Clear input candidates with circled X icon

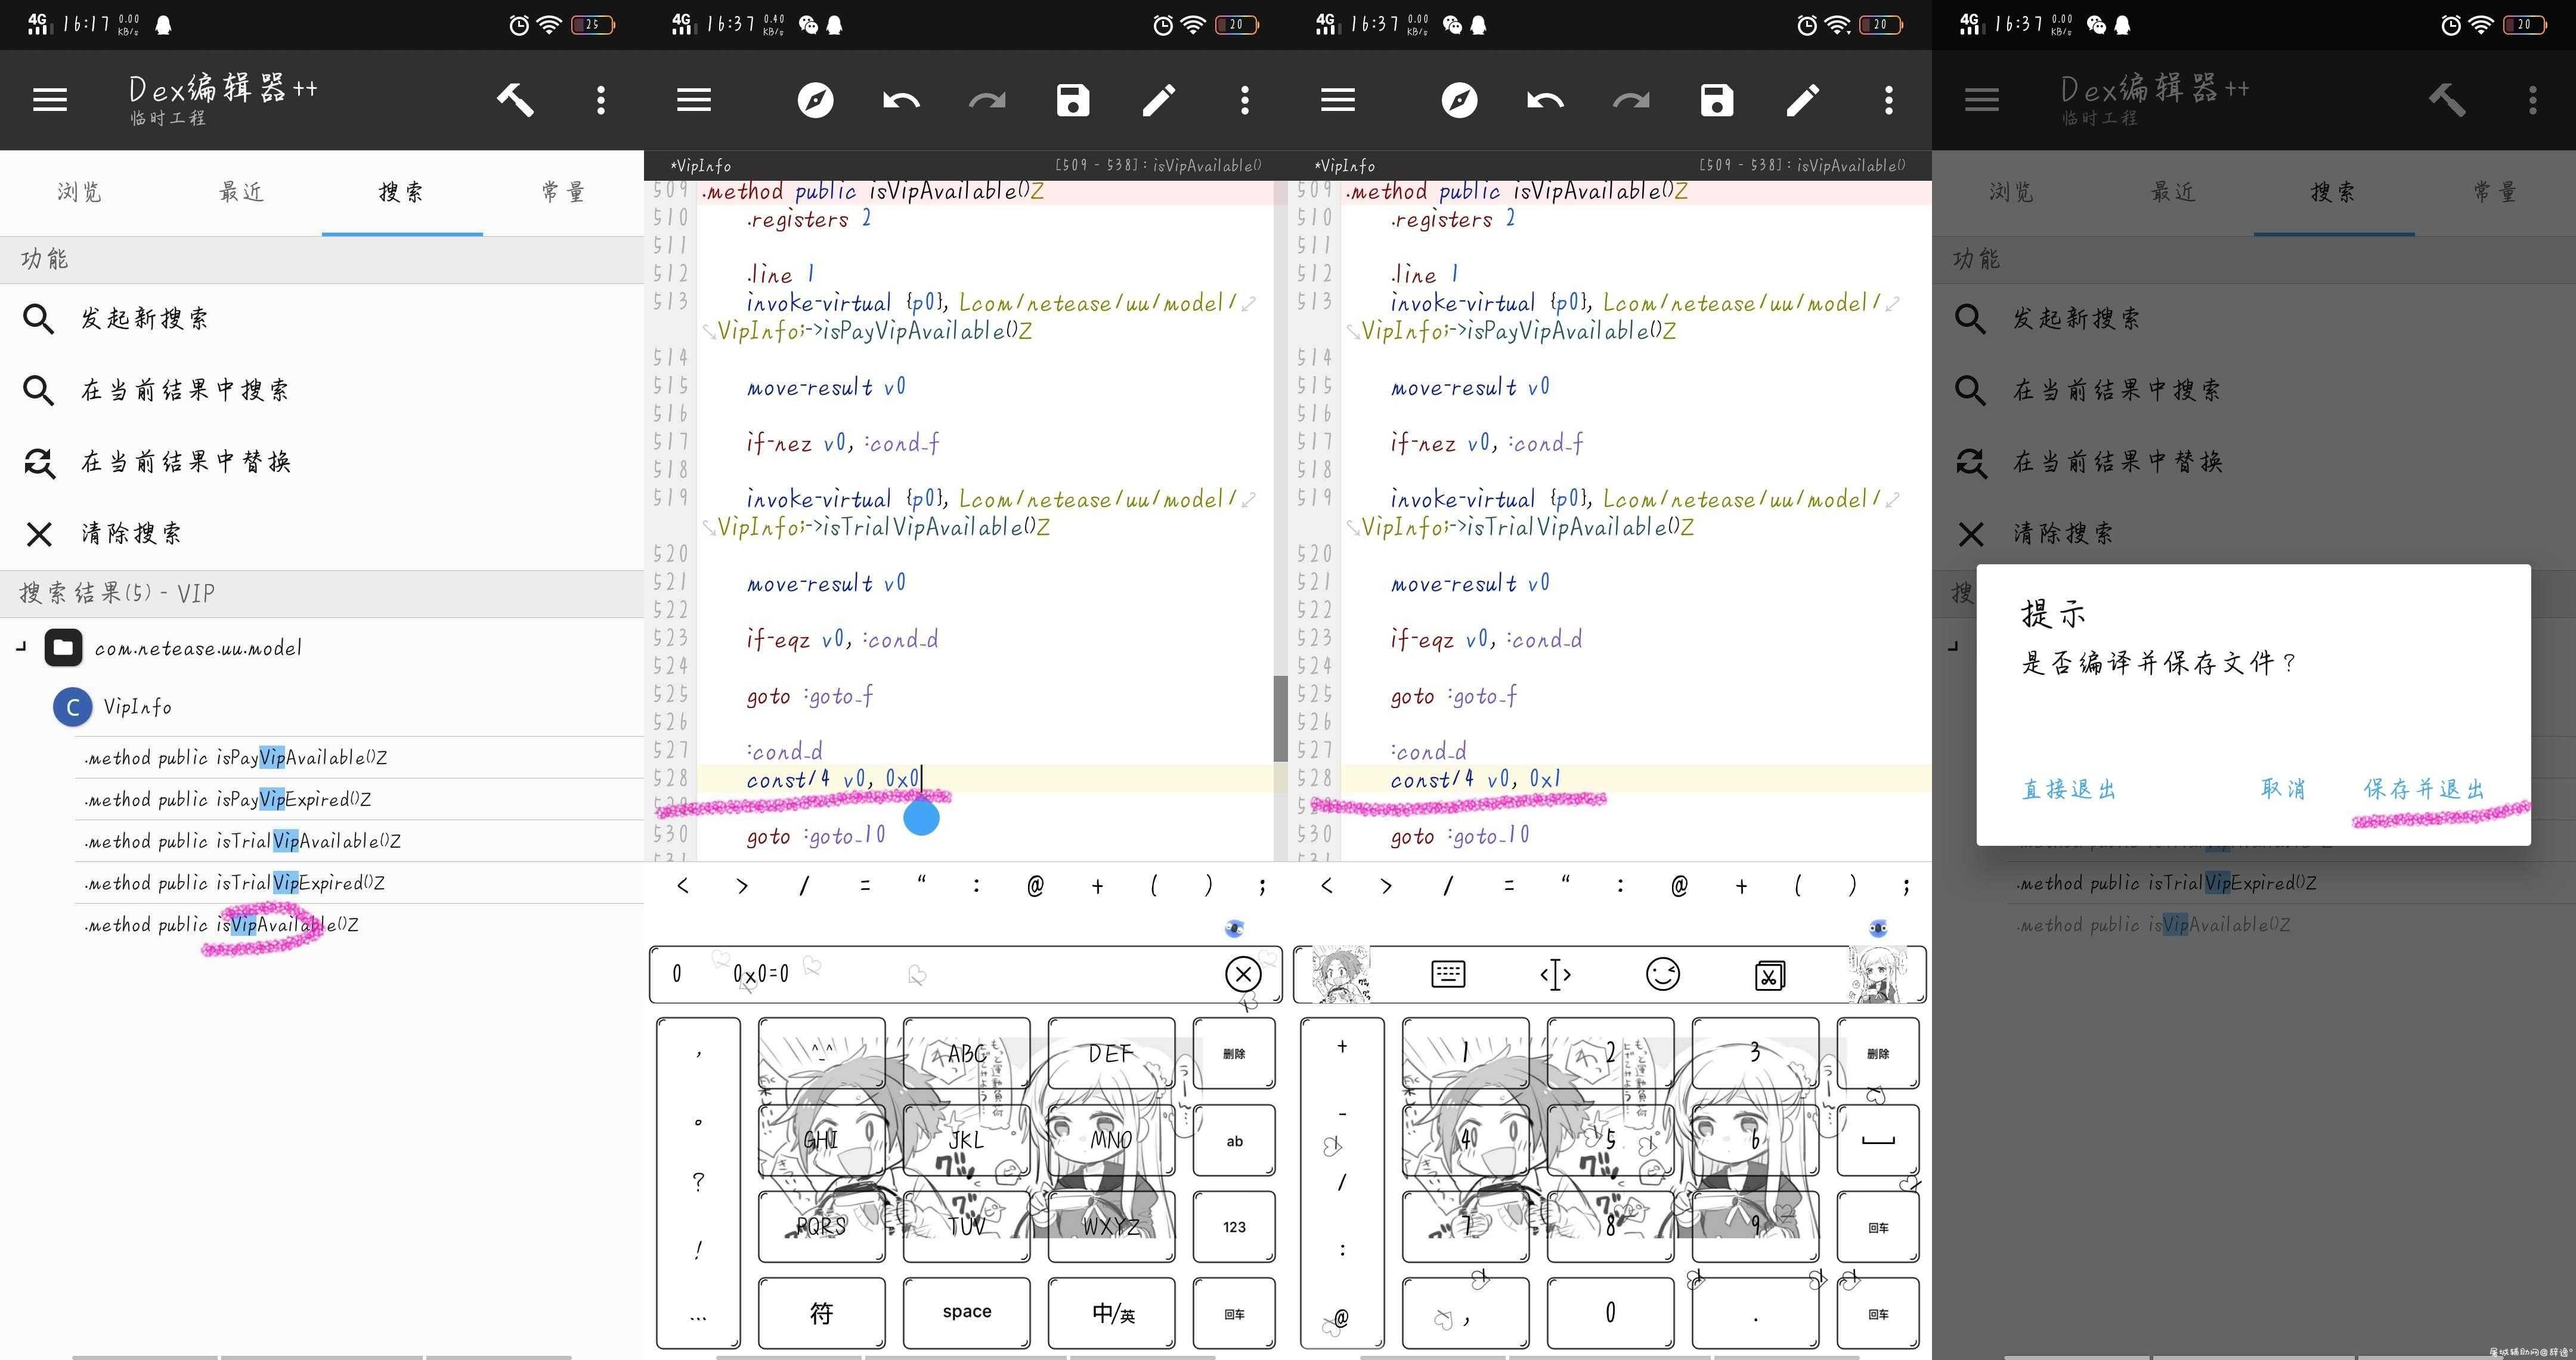[x=1243, y=974]
